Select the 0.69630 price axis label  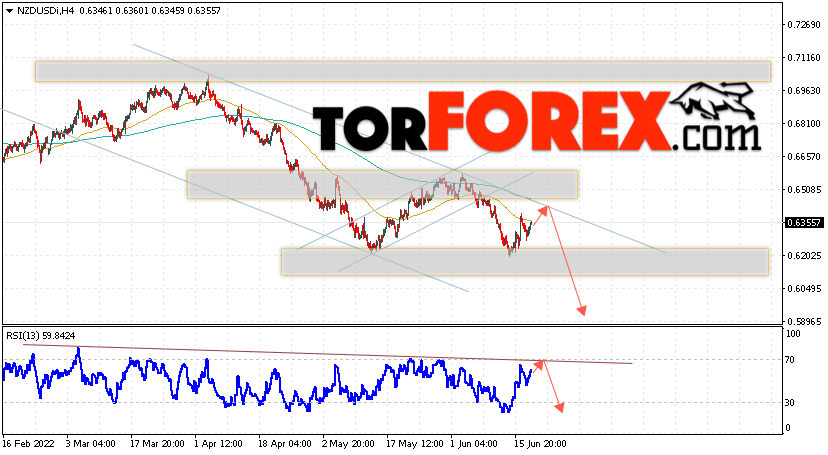pyautogui.click(x=804, y=91)
